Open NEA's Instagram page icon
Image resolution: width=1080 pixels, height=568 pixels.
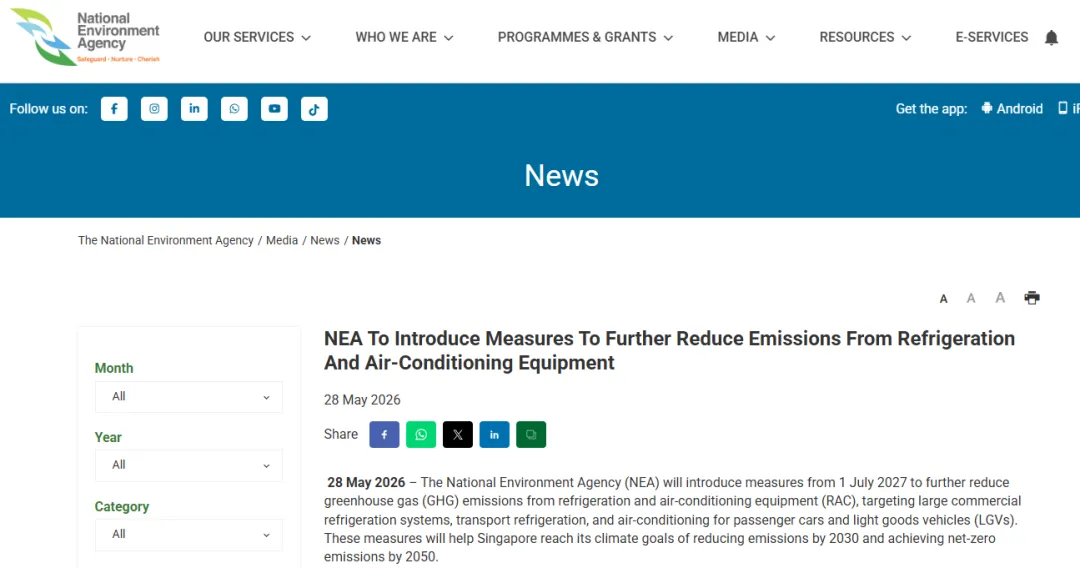click(x=154, y=109)
